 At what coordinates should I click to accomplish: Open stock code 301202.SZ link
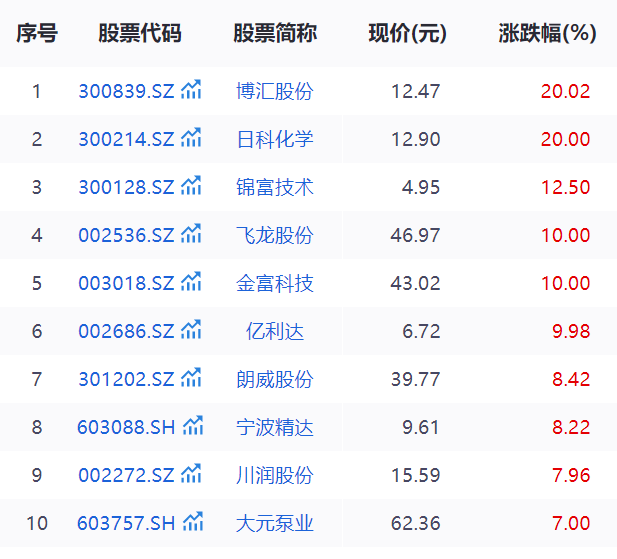[126, 379]
